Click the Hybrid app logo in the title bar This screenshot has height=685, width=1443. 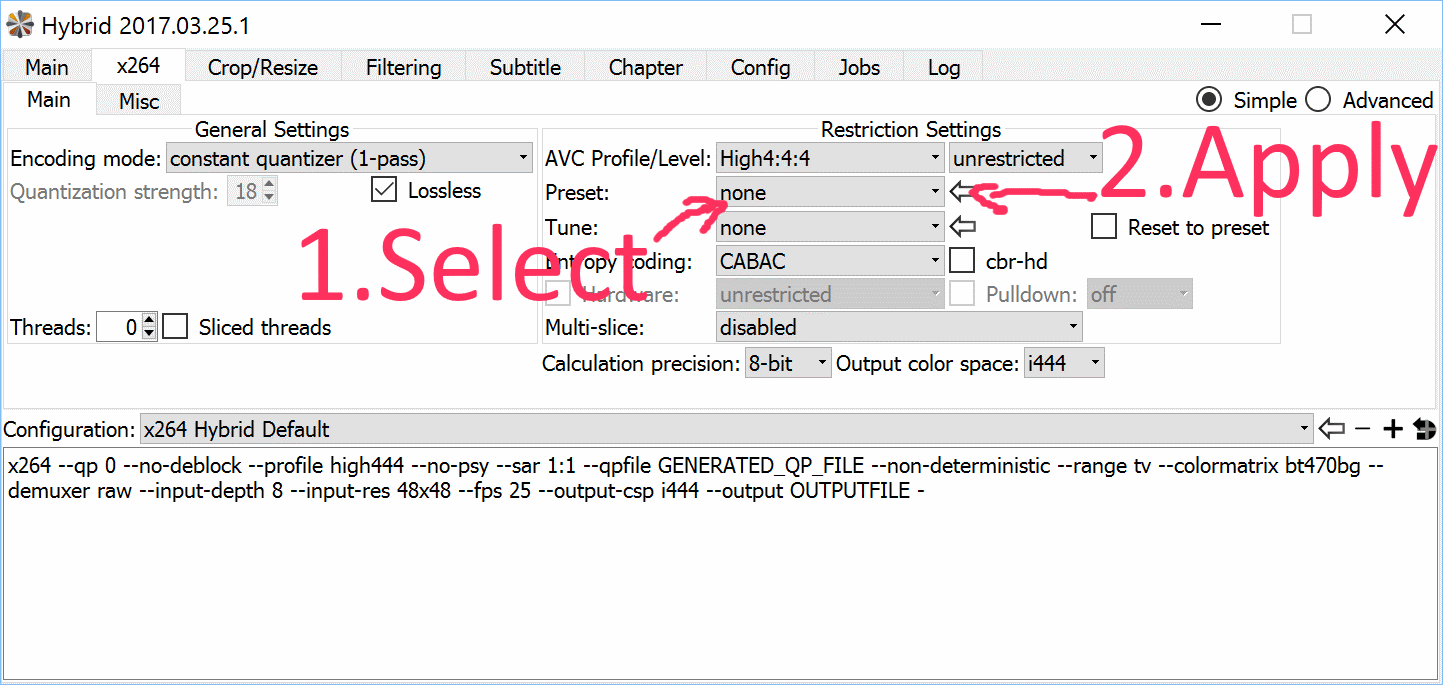pyautogui.click(x=19, y=23)
